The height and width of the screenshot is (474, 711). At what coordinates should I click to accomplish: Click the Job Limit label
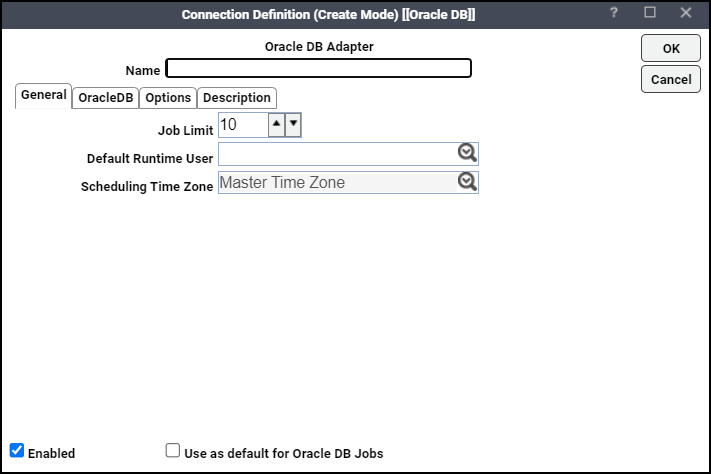pyautogui.click(x=185, y=131)
